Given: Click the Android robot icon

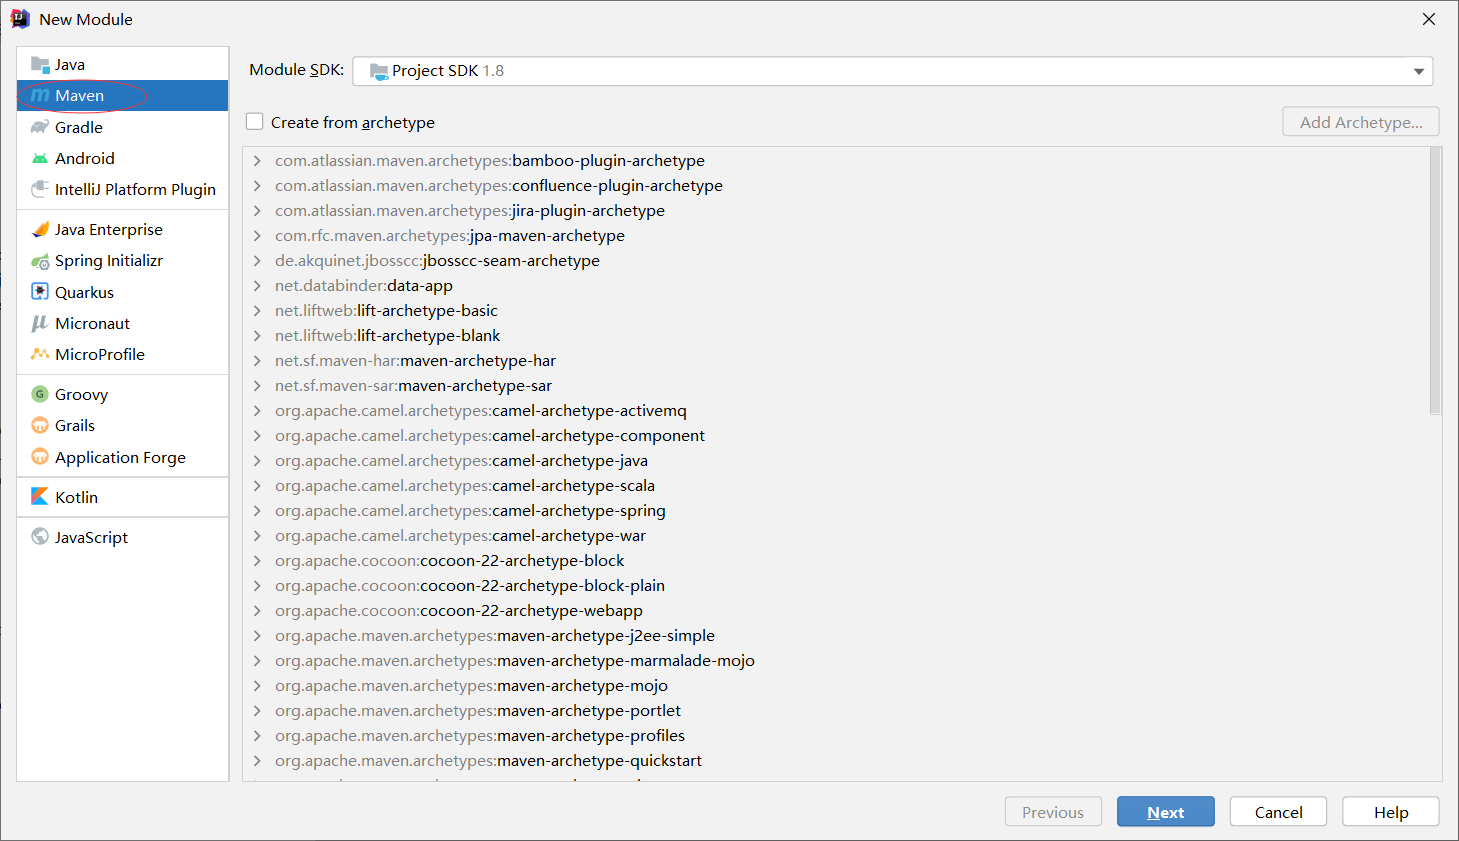Looking at the screenshot, I should click(40, 158).
